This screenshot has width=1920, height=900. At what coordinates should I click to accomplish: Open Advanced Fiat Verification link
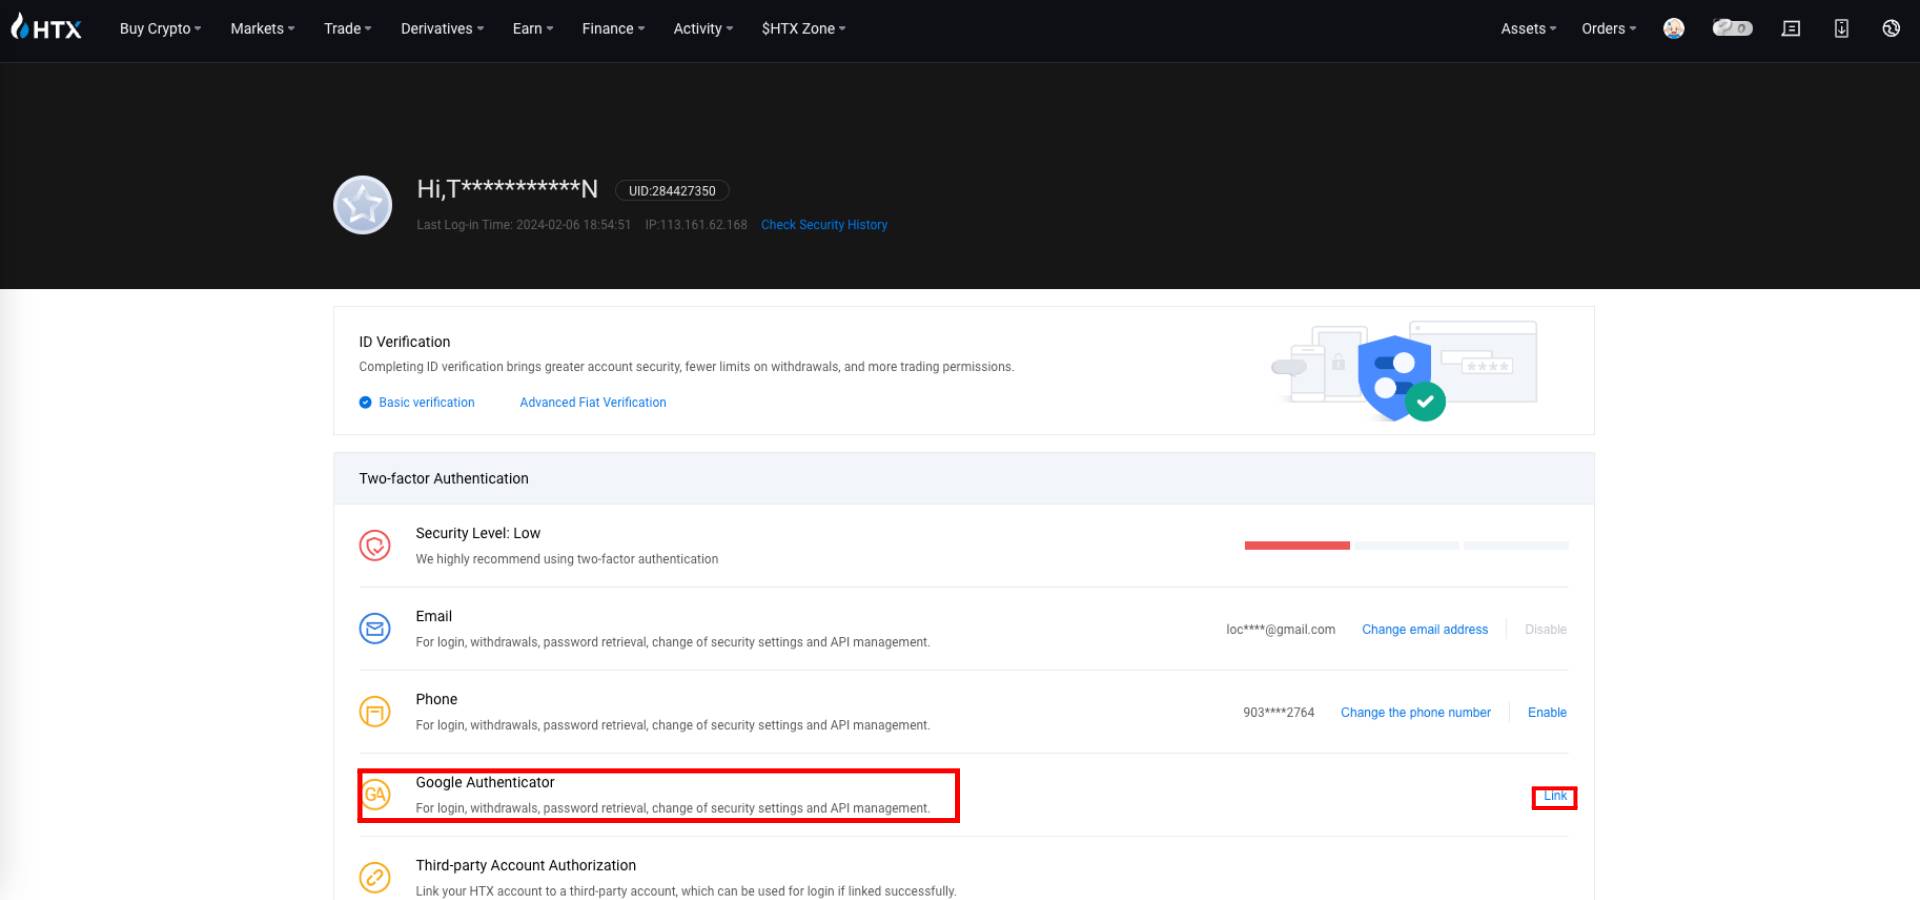tap(593, 403)
